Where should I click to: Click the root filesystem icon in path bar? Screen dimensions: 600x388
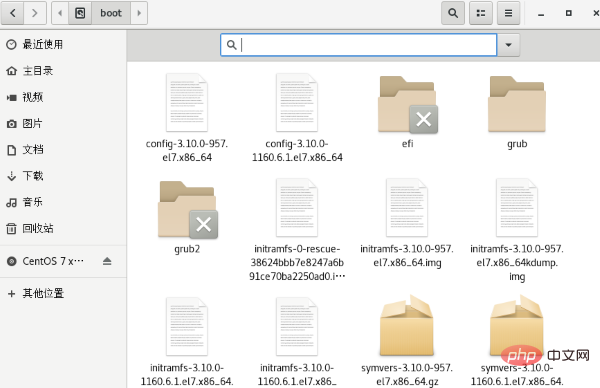80,13
